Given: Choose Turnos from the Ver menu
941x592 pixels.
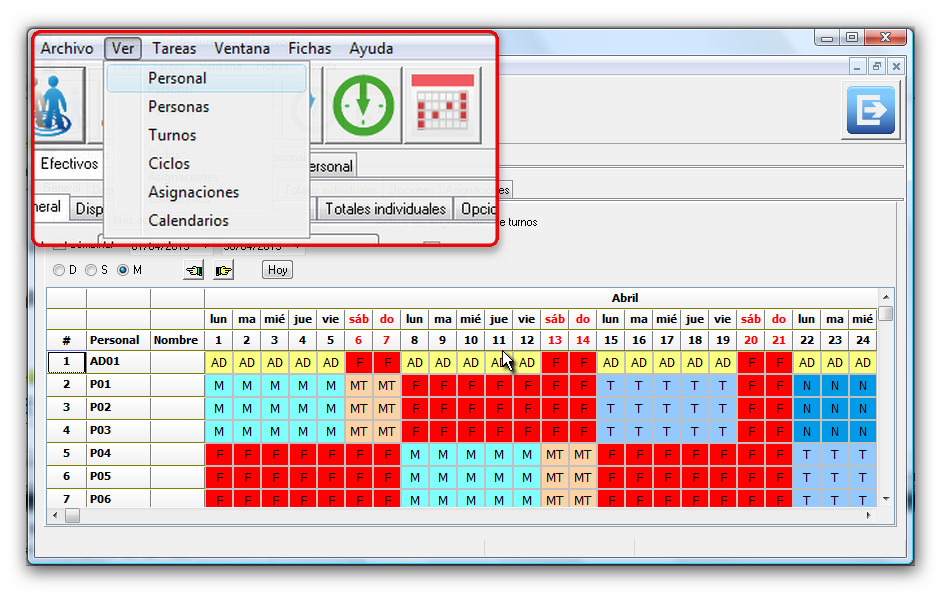Looking at the screenshot, I should click(172, 135).
